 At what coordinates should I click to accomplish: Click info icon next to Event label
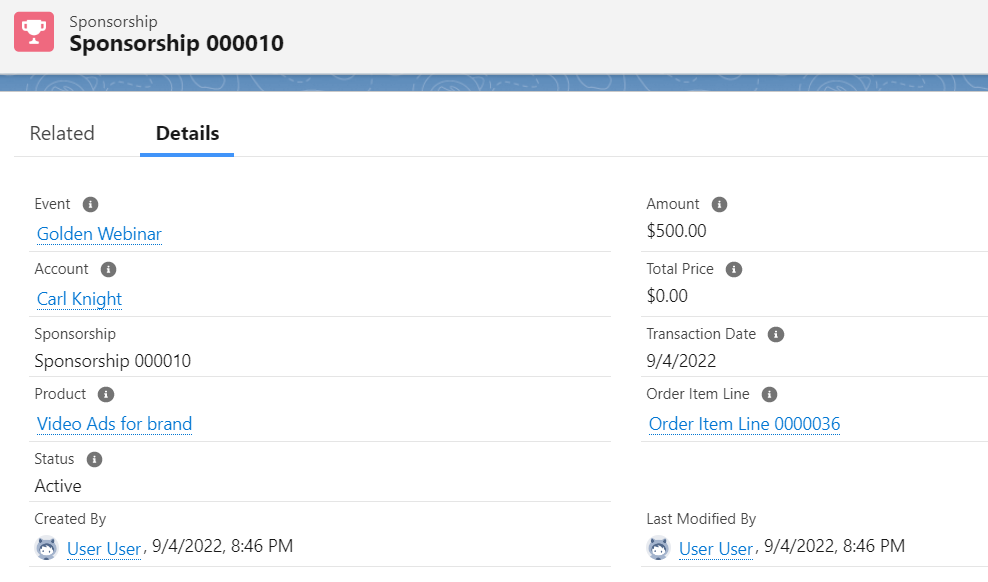(90, 204)
